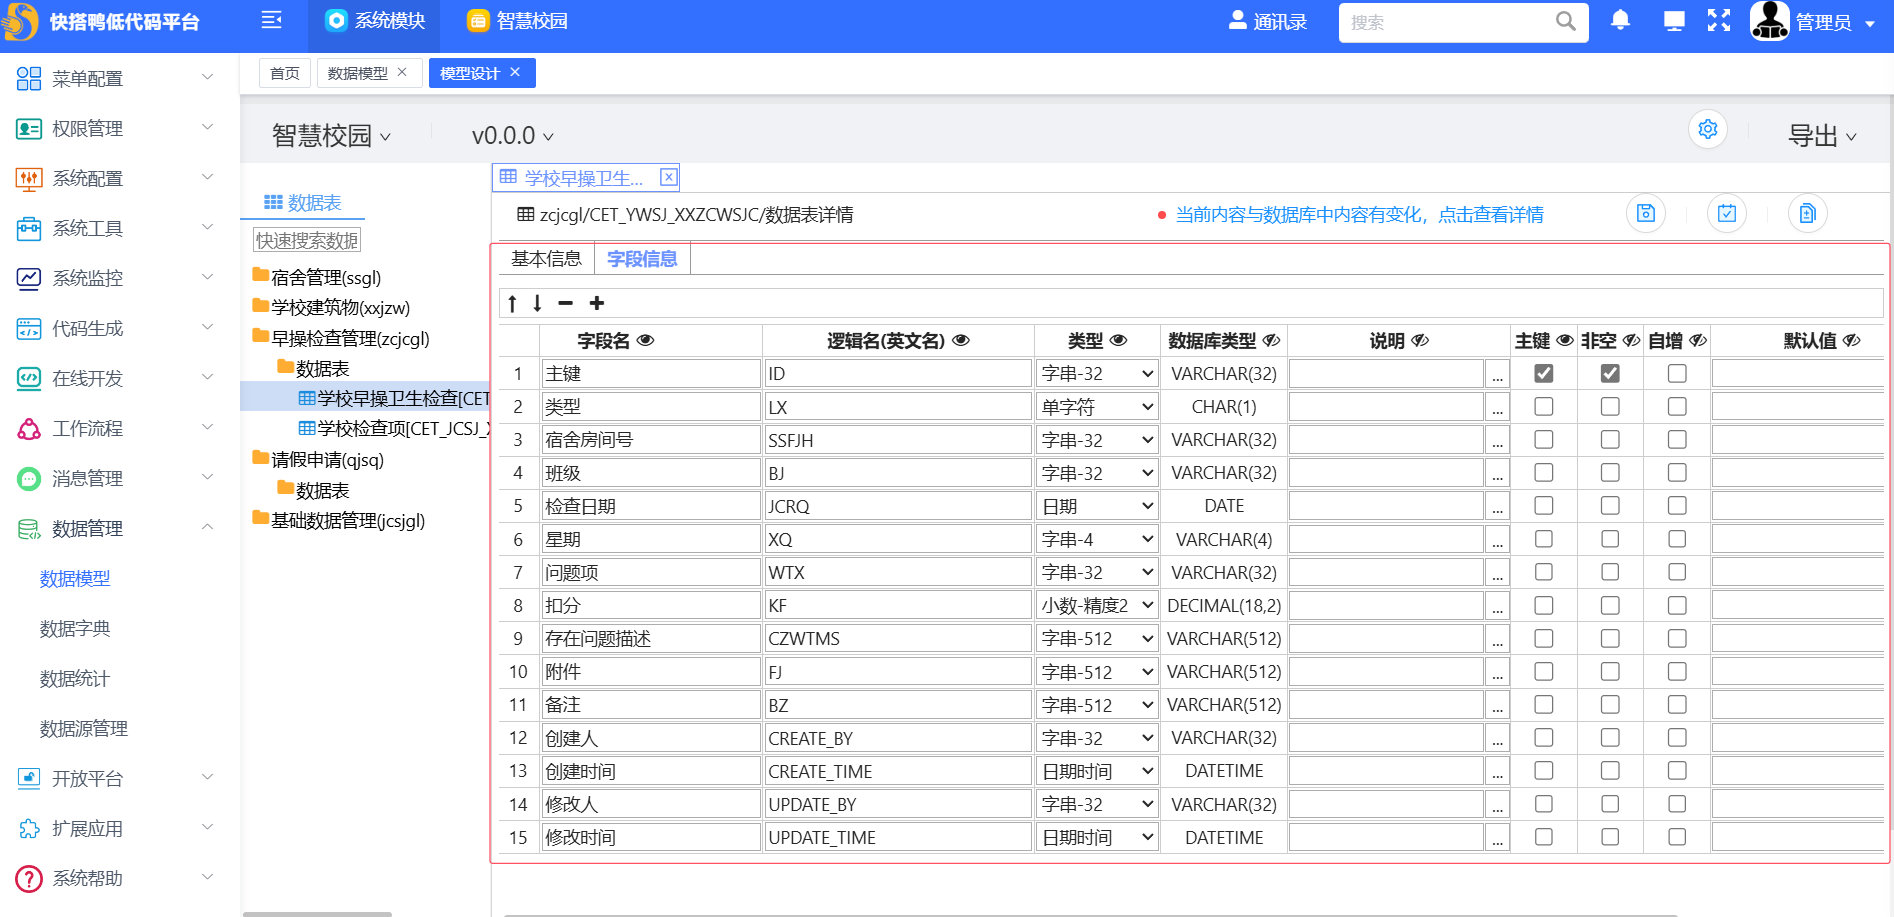Image resolution: width=1894 pixels, height=917 pixels.
Task: Click the calendar-check icon in detail toolbar
Action: tap(1727, 213)
